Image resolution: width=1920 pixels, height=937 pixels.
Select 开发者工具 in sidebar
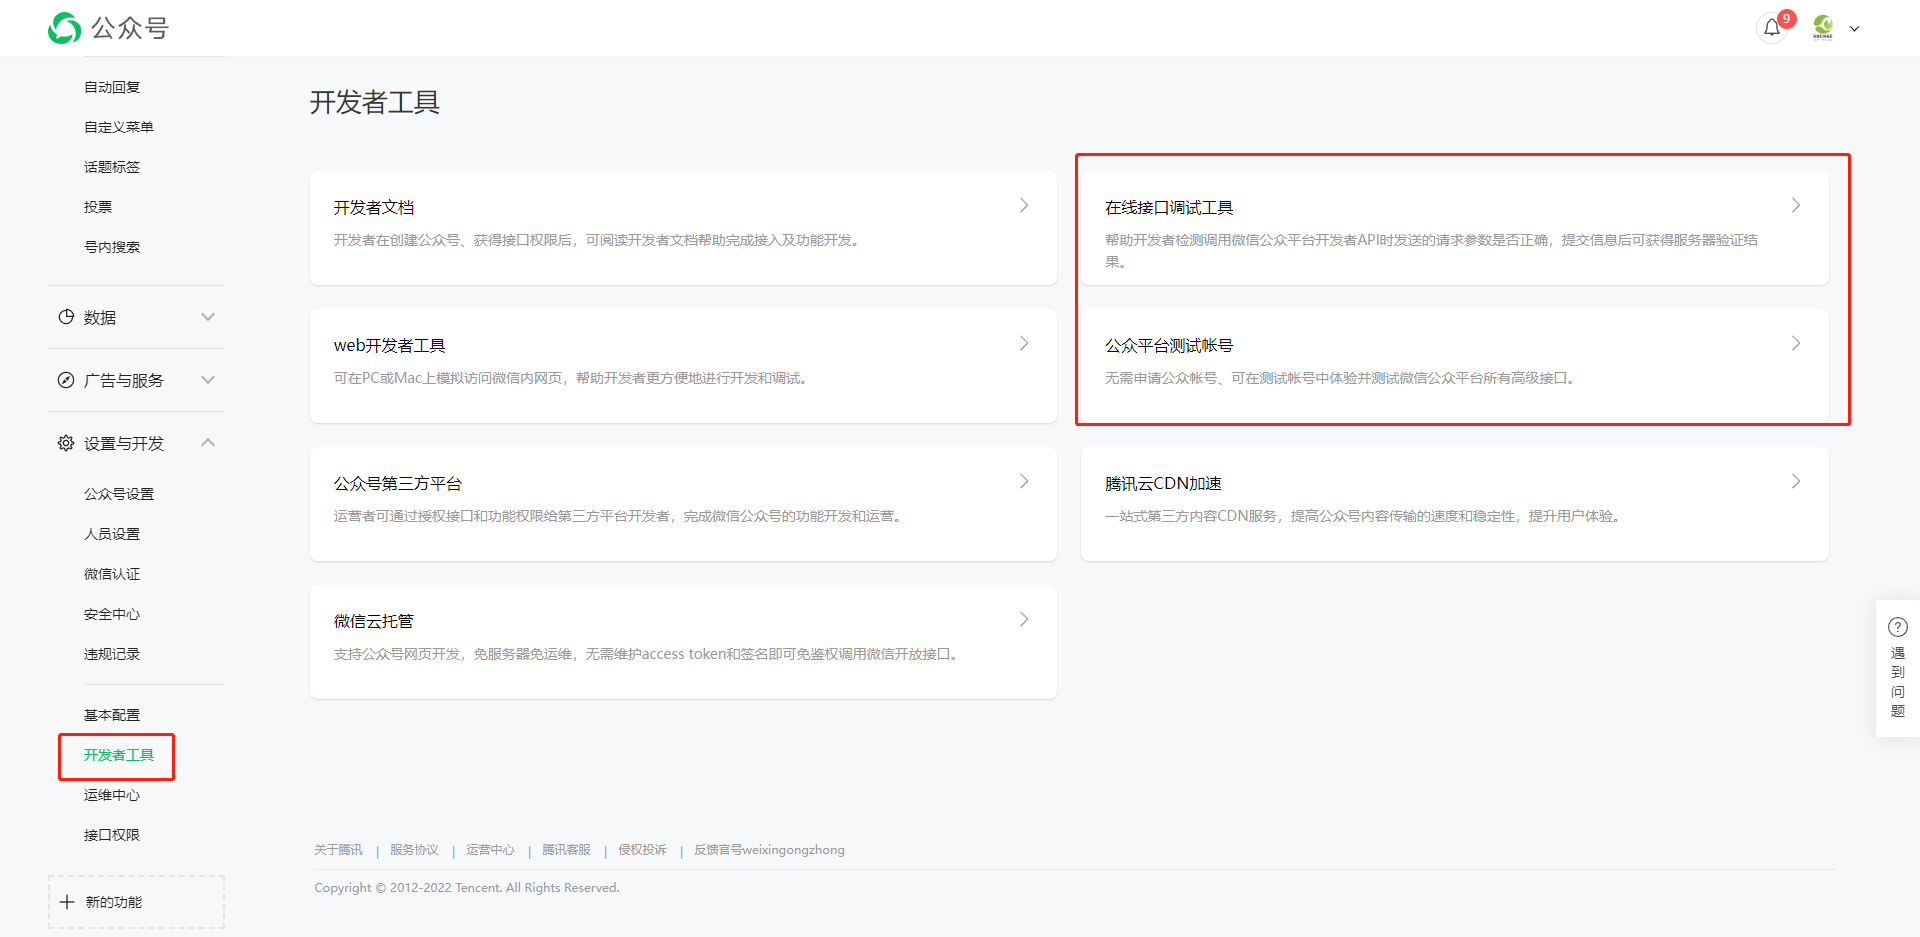(119, 755)
